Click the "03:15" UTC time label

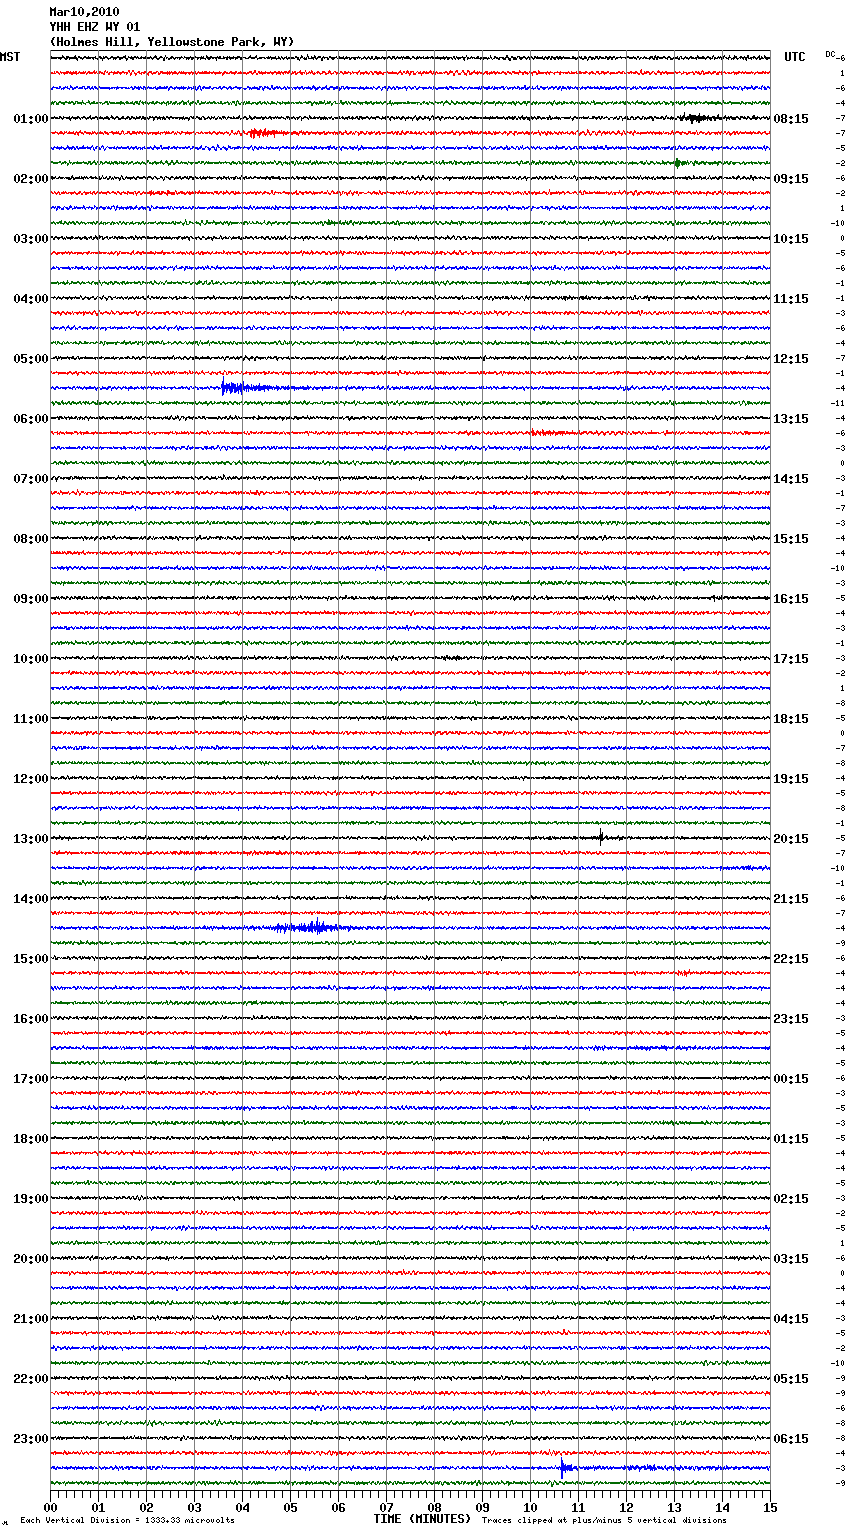tap(791, 1259)
